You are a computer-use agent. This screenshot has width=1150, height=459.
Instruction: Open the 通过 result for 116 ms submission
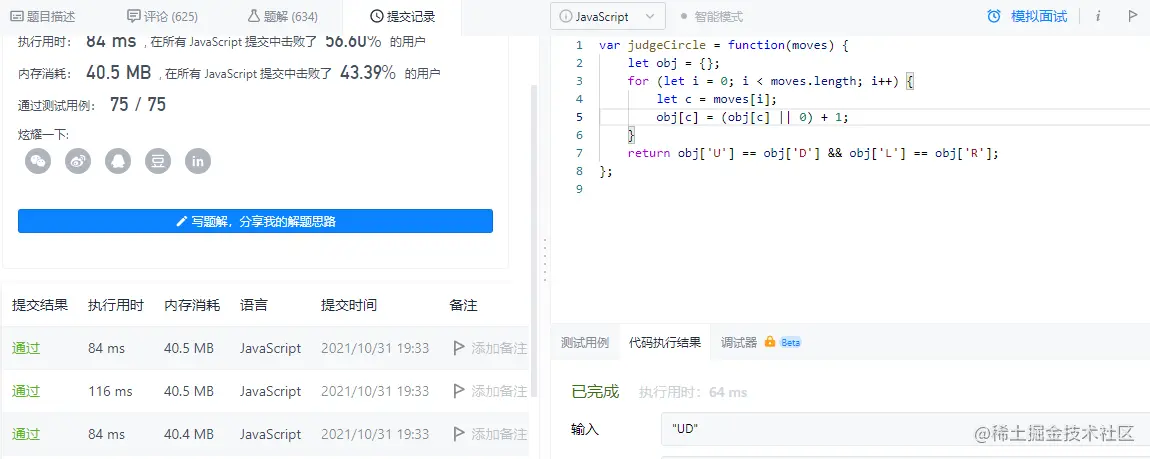(x=26, y=391)
